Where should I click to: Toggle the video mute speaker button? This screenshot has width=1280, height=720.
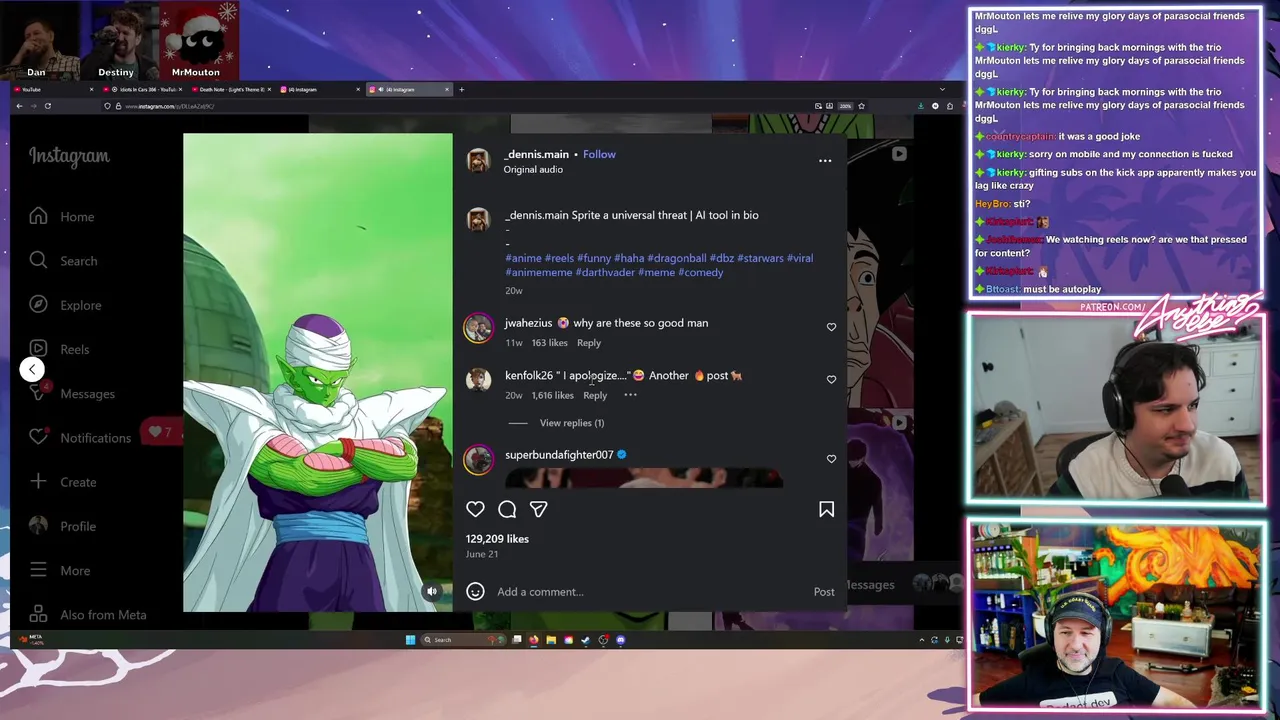432,591
